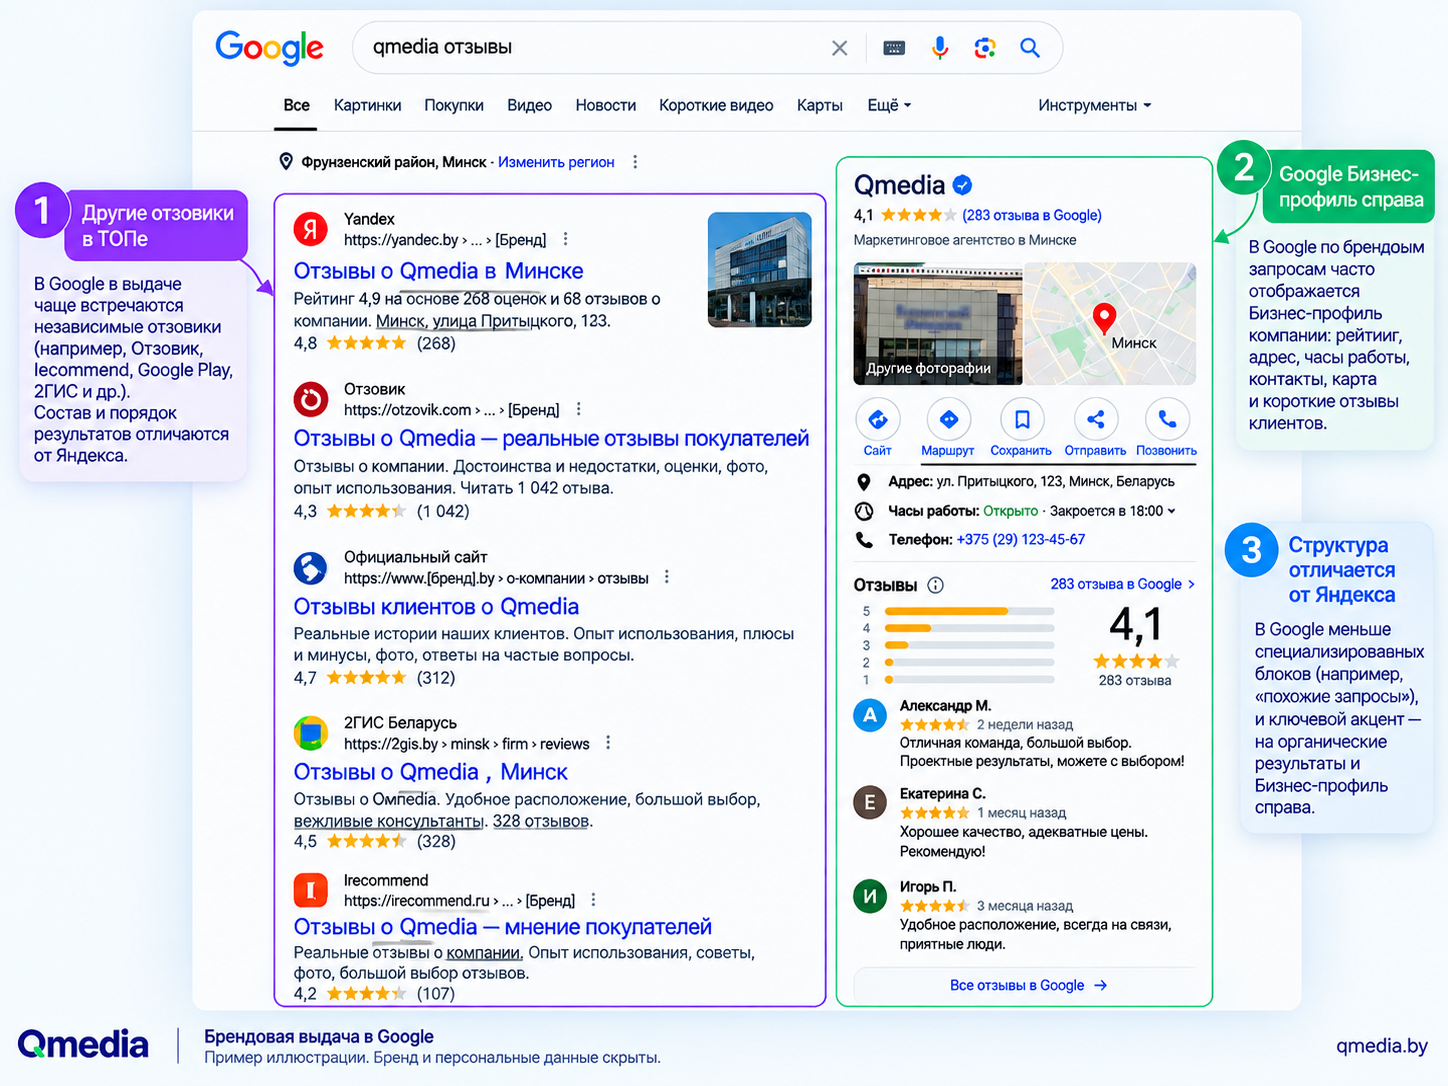Click the verified badge next to Qmedia
Viewport: 1448px width, 1086px height.
[963, 185]
